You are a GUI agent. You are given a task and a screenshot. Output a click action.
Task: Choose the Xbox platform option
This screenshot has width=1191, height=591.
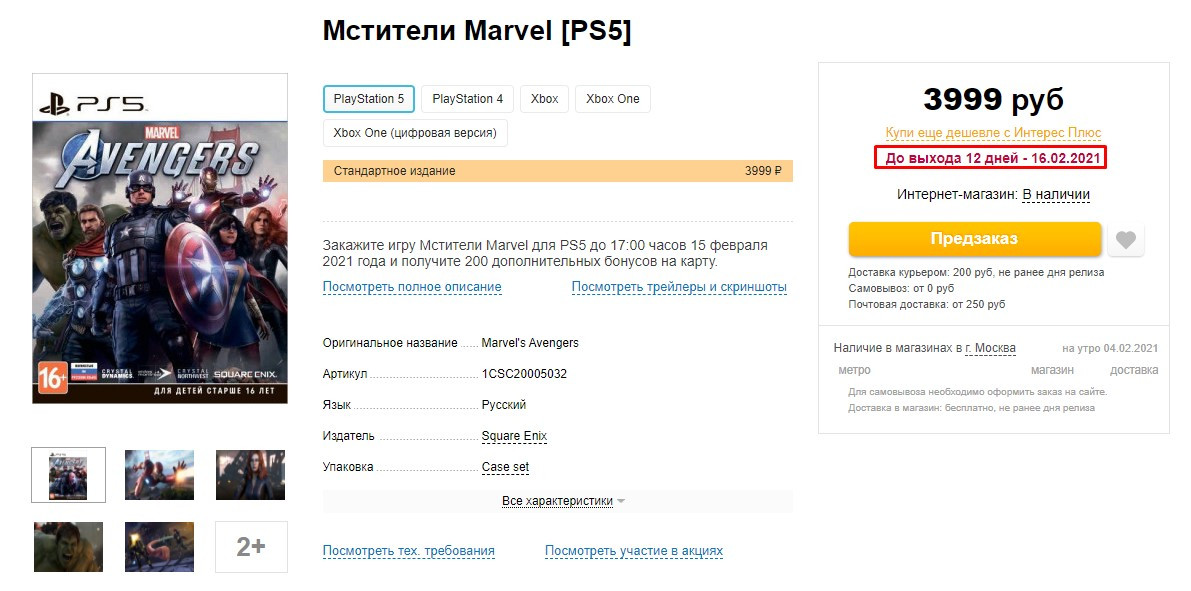545,99
